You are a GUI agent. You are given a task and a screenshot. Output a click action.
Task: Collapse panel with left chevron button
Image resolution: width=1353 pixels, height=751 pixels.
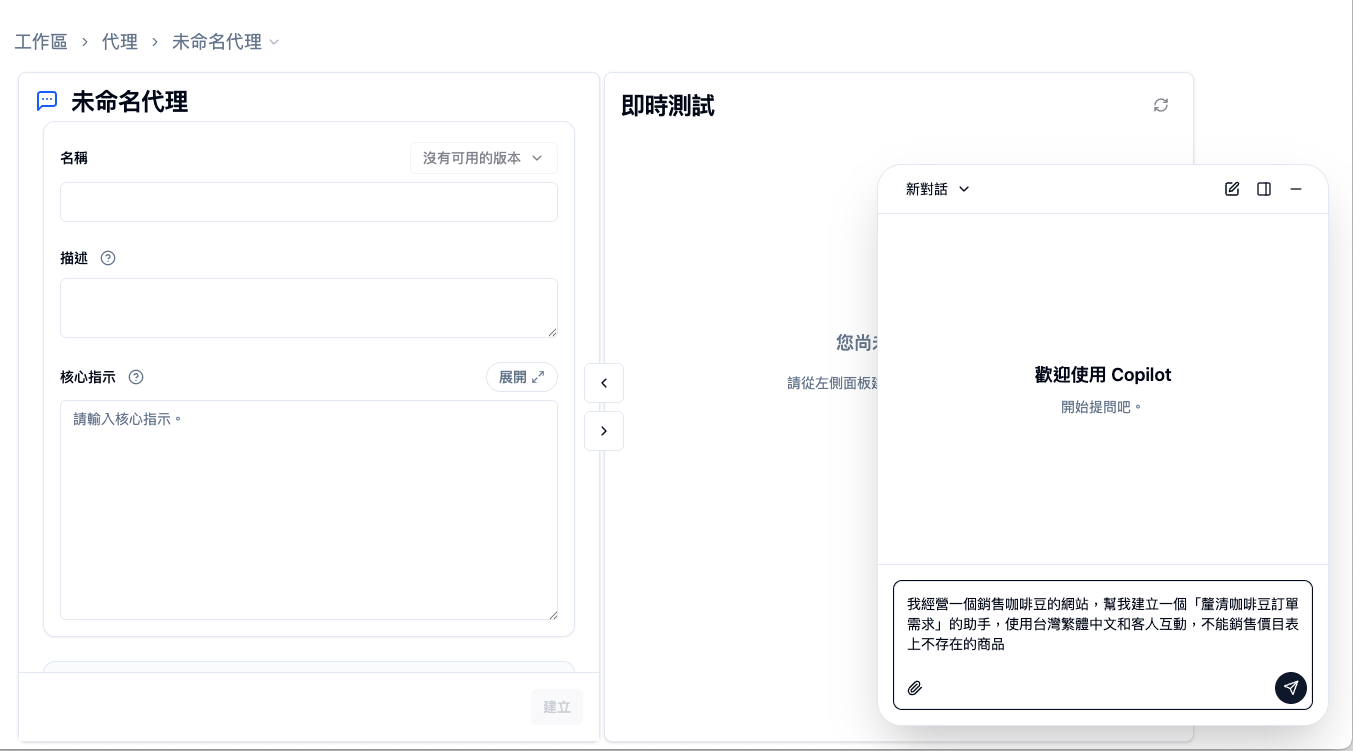tap(604, 383)
